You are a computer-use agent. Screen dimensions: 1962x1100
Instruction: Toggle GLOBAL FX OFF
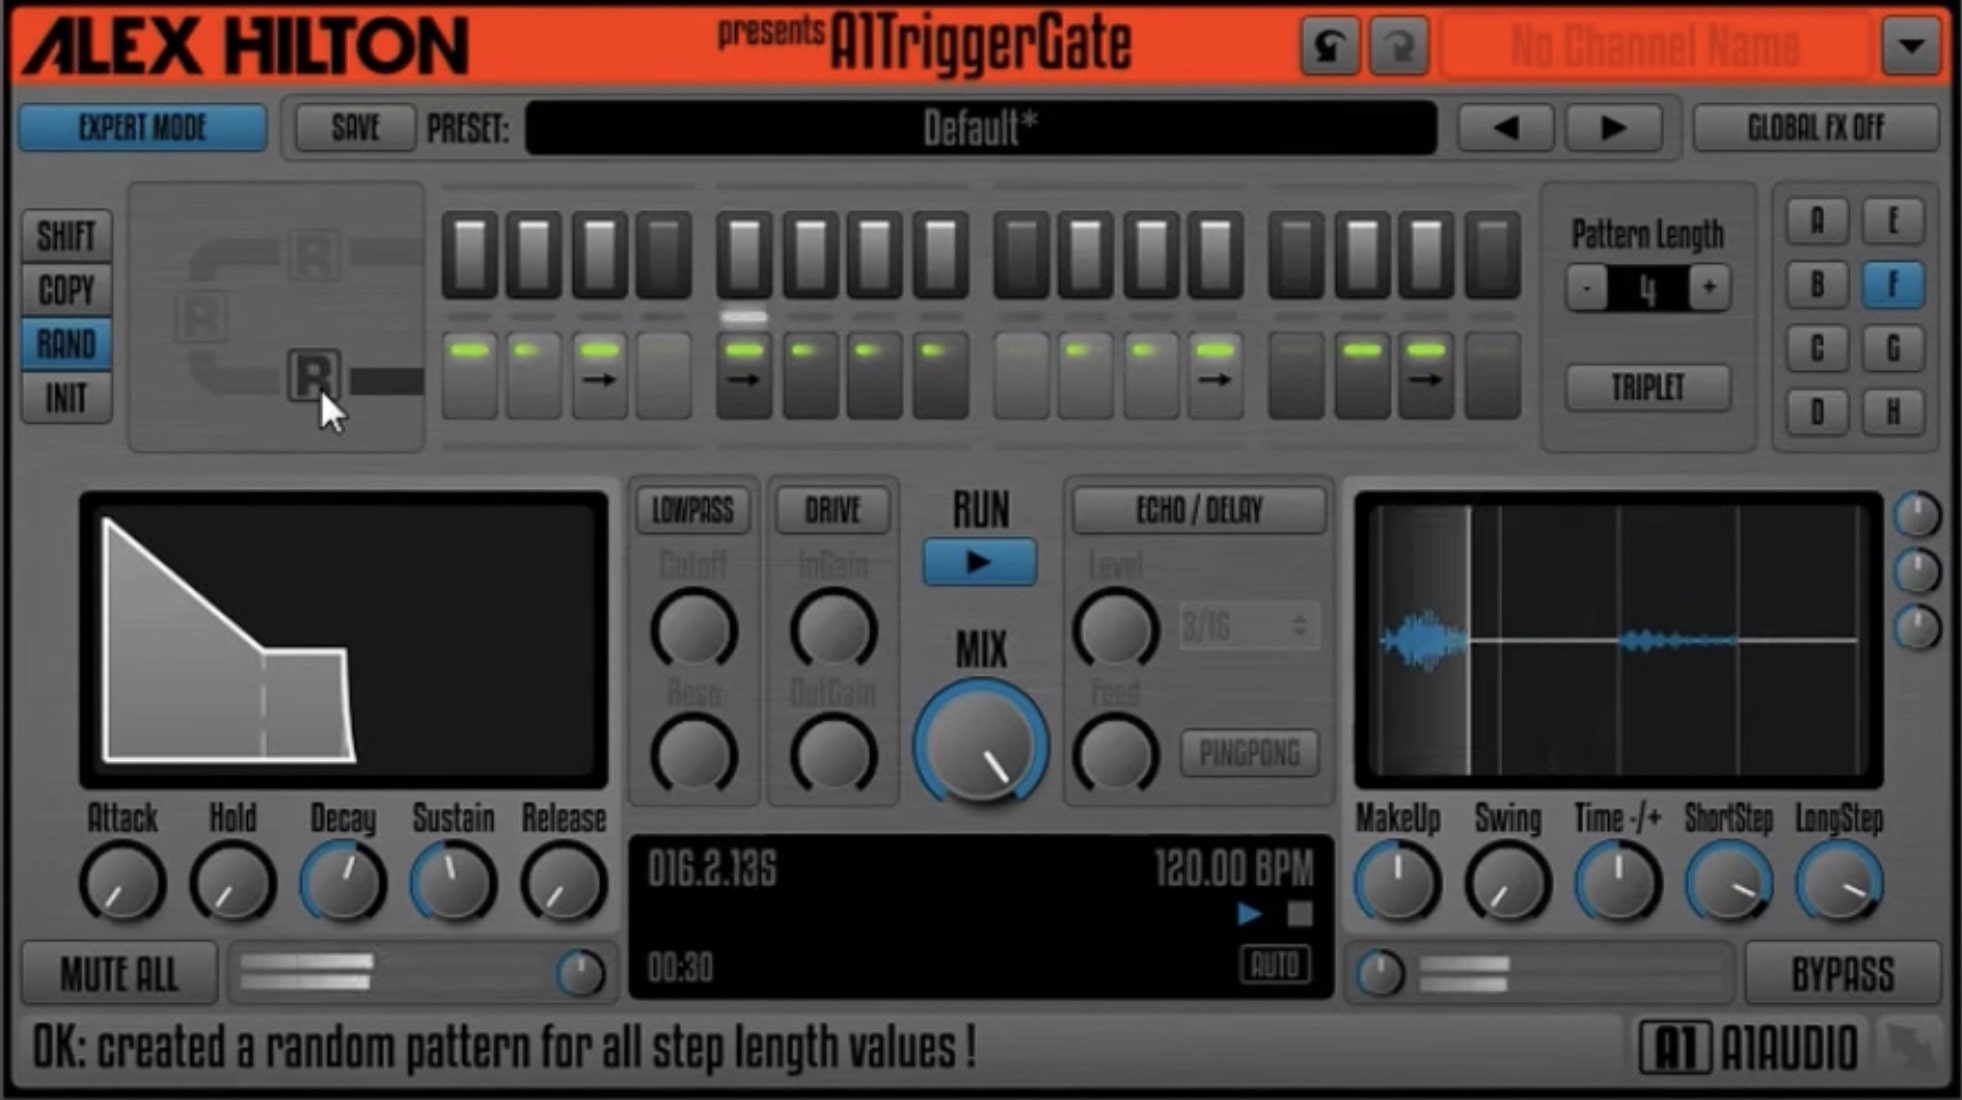[1815, 127]
